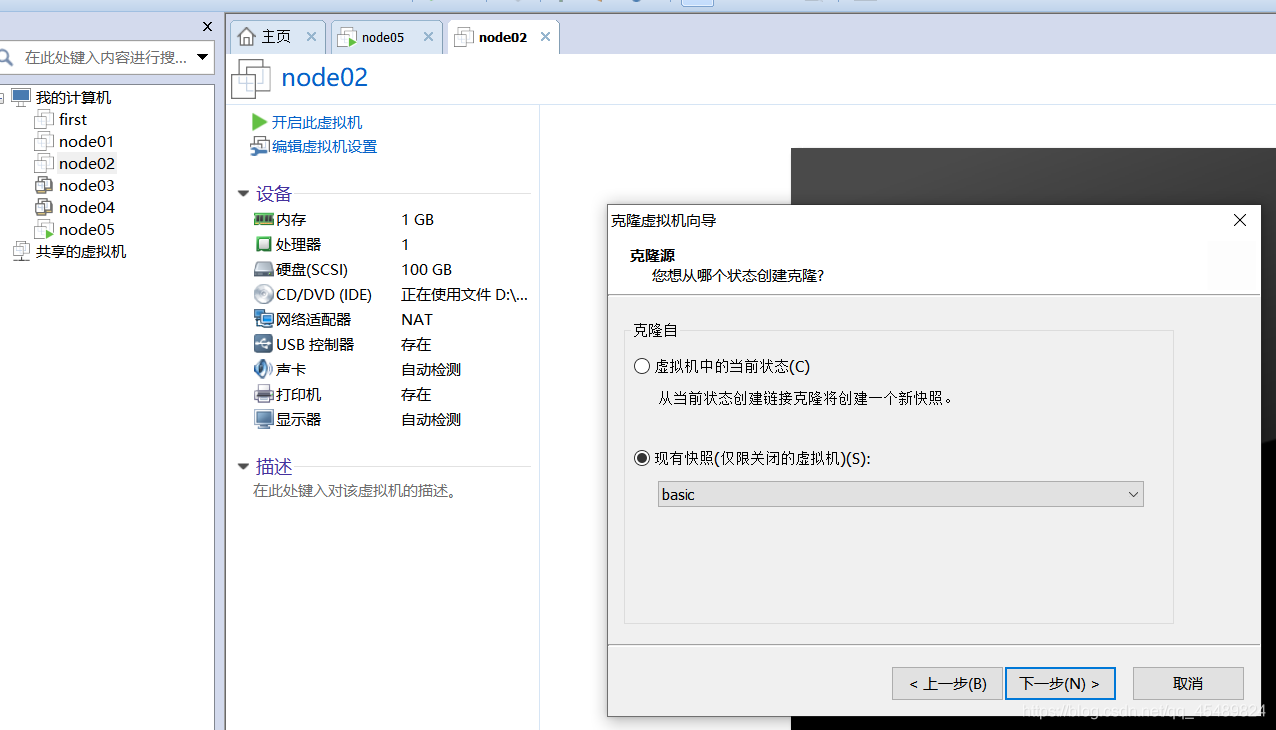Click the 内存 memory chip icon
Viewport: 1276px width, 730px height.
[x=264, y=219]
